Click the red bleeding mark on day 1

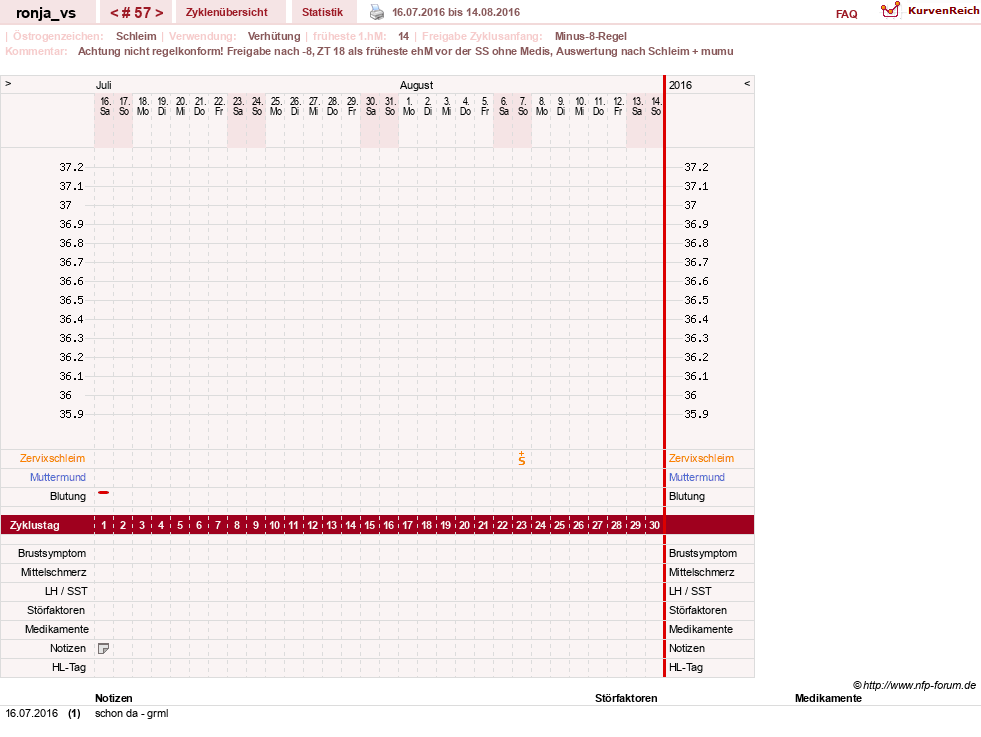[104, 493]
